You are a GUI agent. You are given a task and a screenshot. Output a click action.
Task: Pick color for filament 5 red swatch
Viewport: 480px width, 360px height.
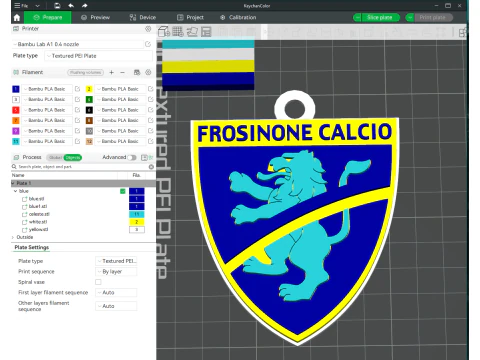(x=16, y=110)
